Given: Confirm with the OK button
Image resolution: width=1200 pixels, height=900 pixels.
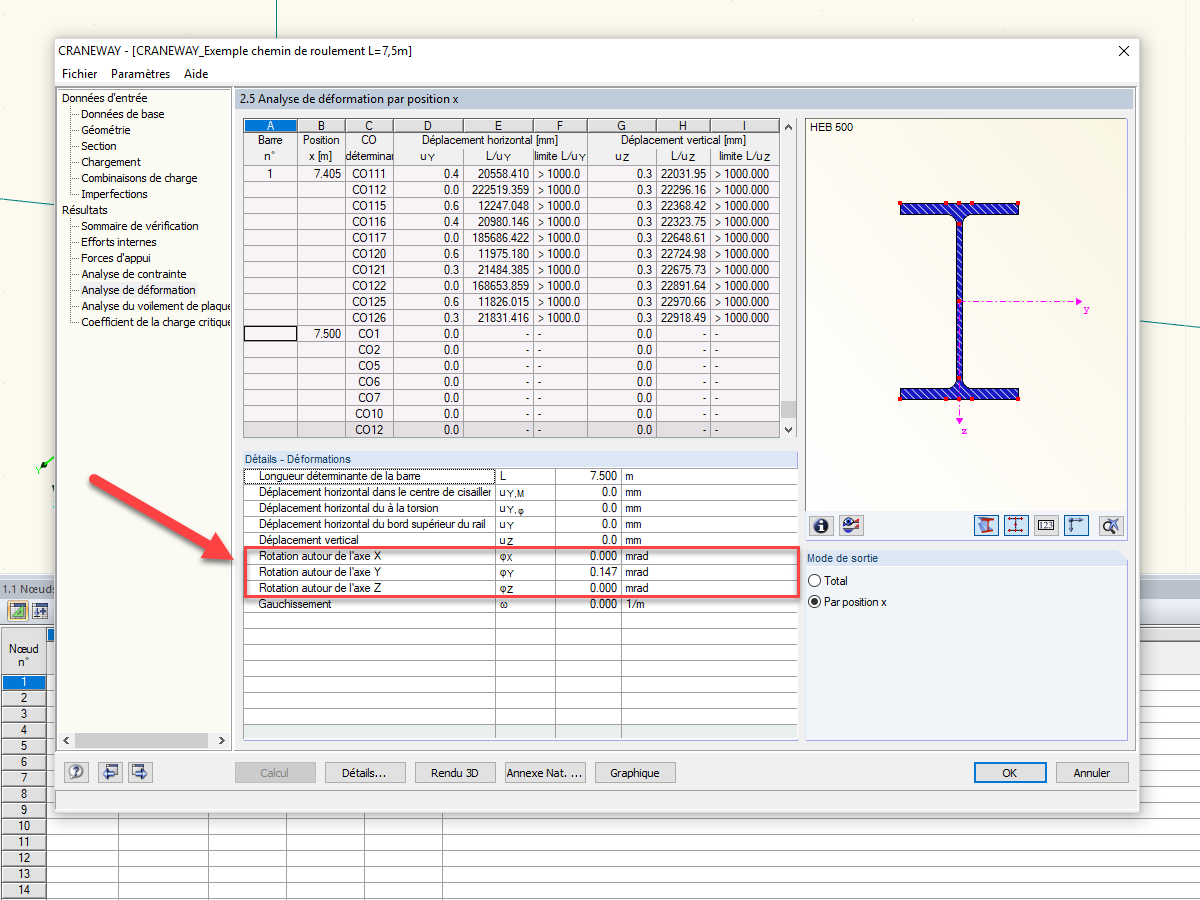Looking at the screenshot, I should point(1010,773).
